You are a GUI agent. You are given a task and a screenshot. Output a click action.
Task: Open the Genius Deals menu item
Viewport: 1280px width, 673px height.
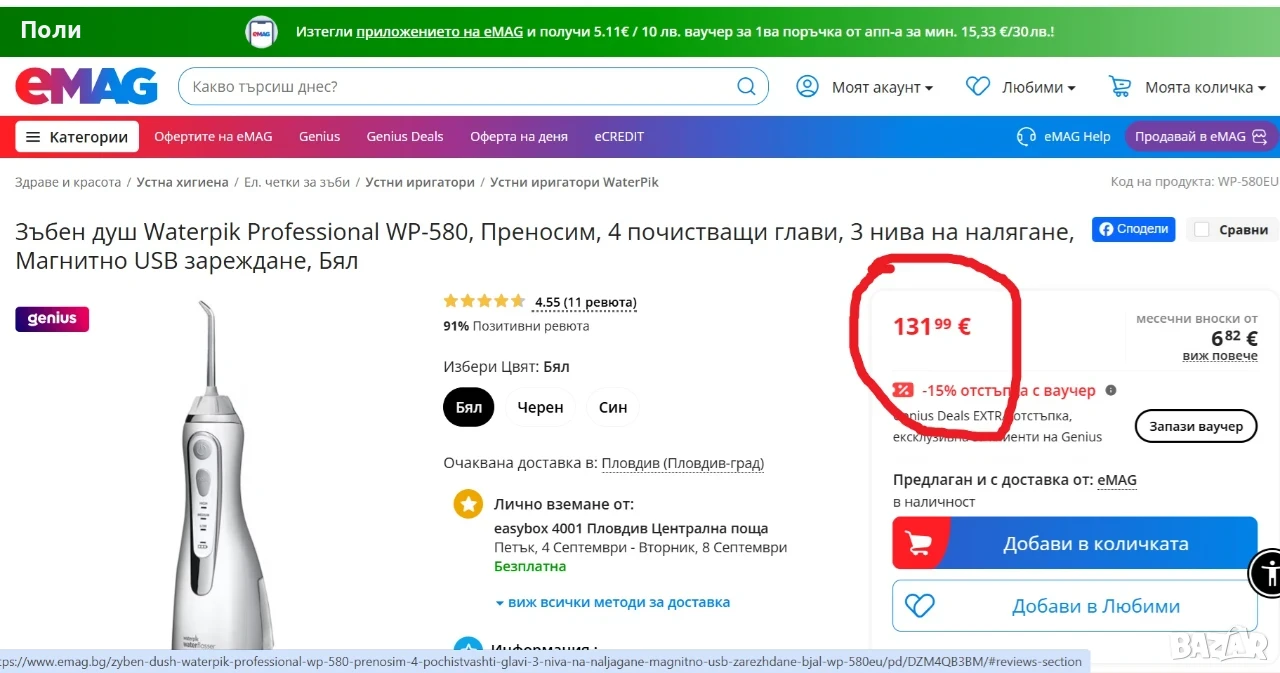tap(405, 137)
